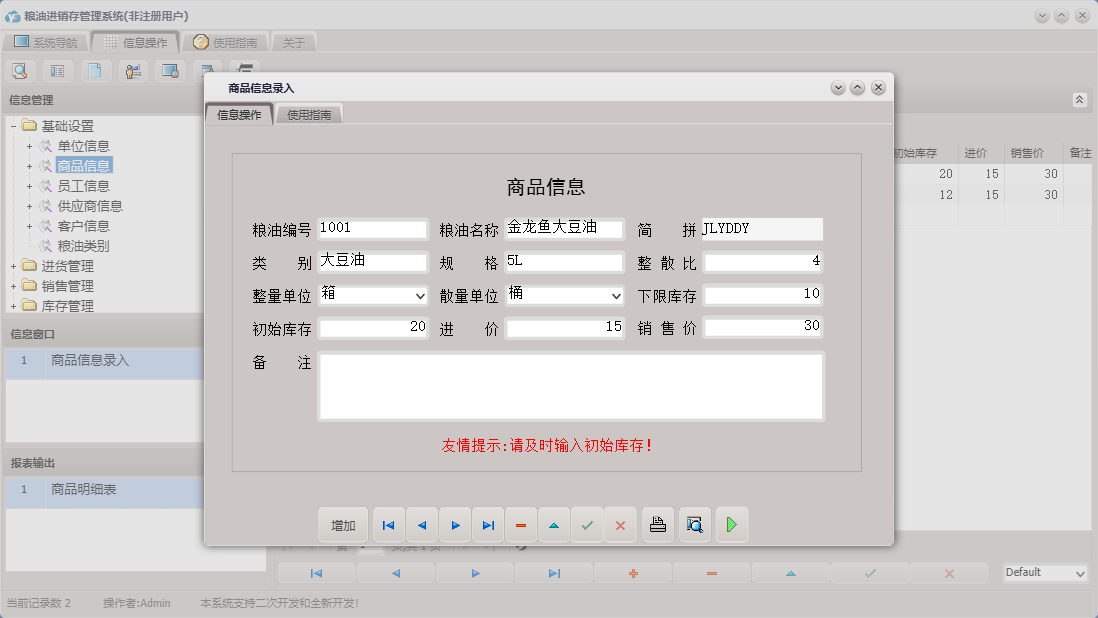Delete current record with red minus icon
The width and height of the screenshot is (1098, 618).
[521, 524]
